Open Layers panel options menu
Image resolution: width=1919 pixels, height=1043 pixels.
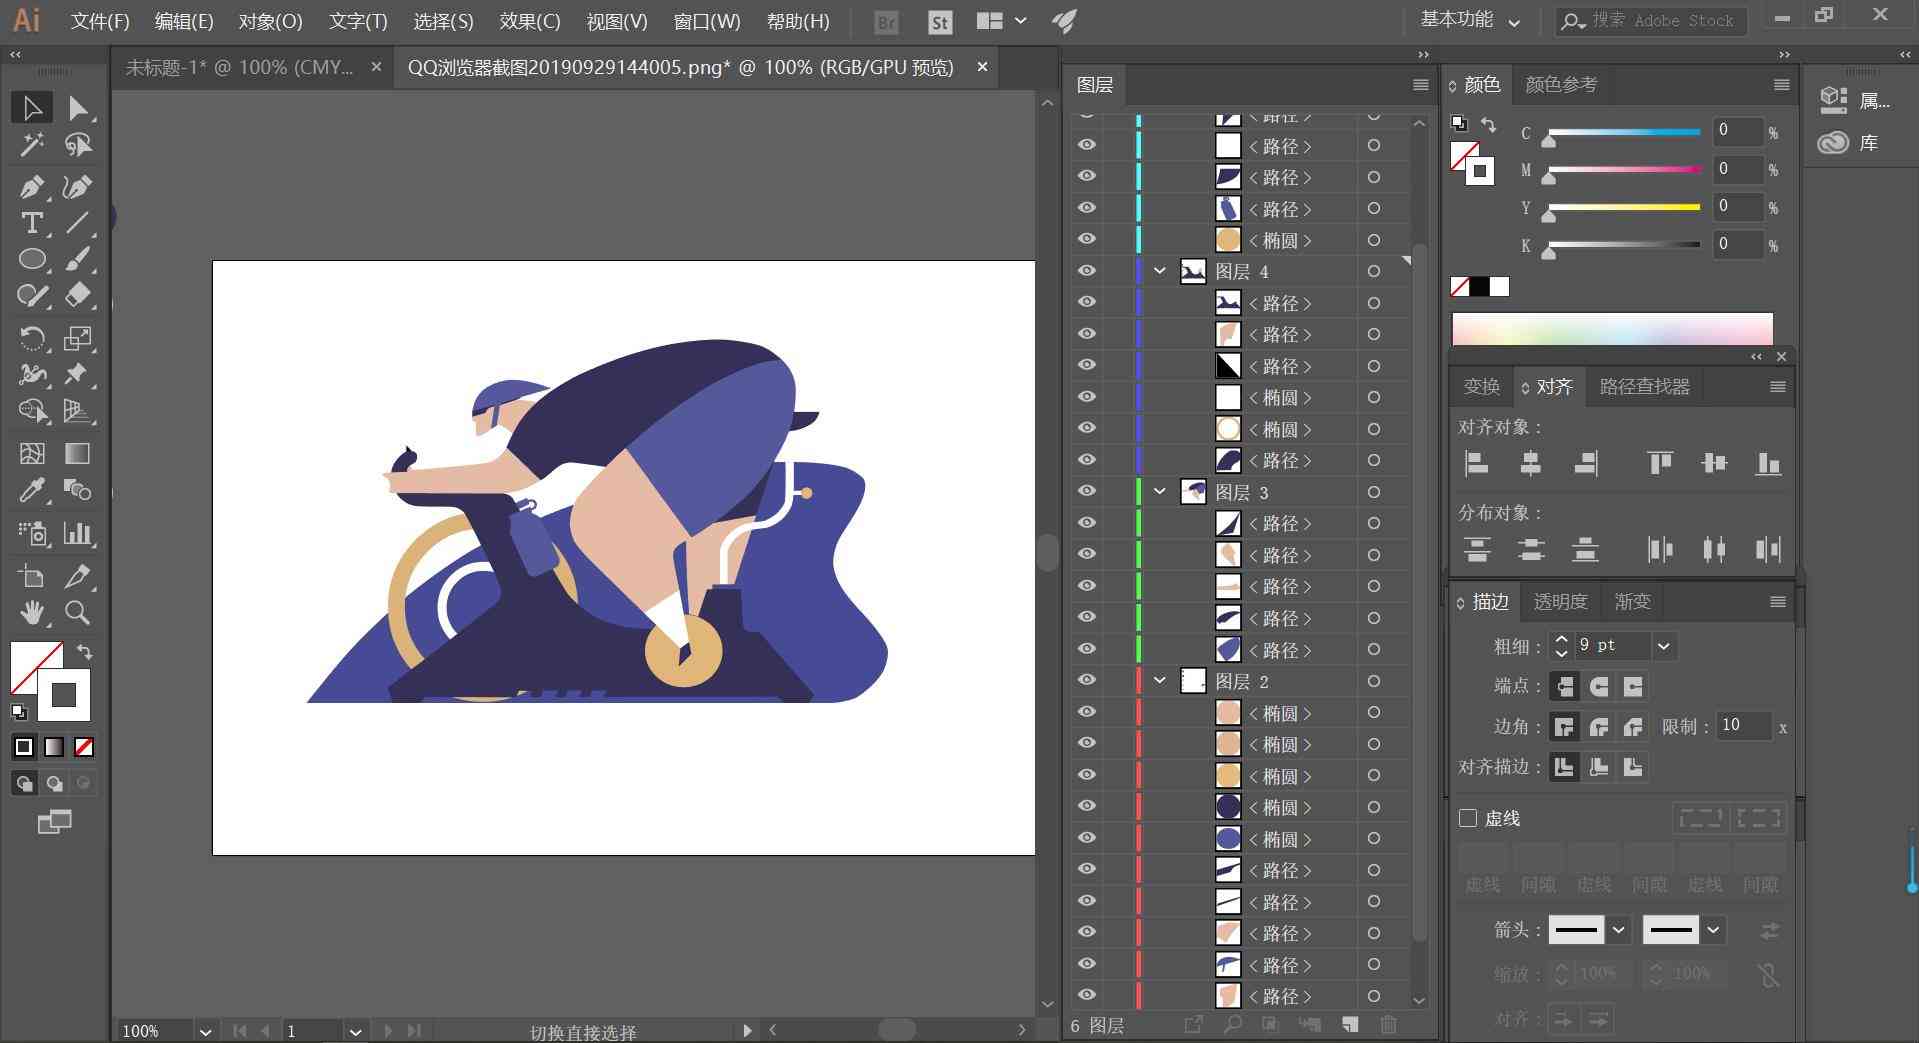point(1420,85)
